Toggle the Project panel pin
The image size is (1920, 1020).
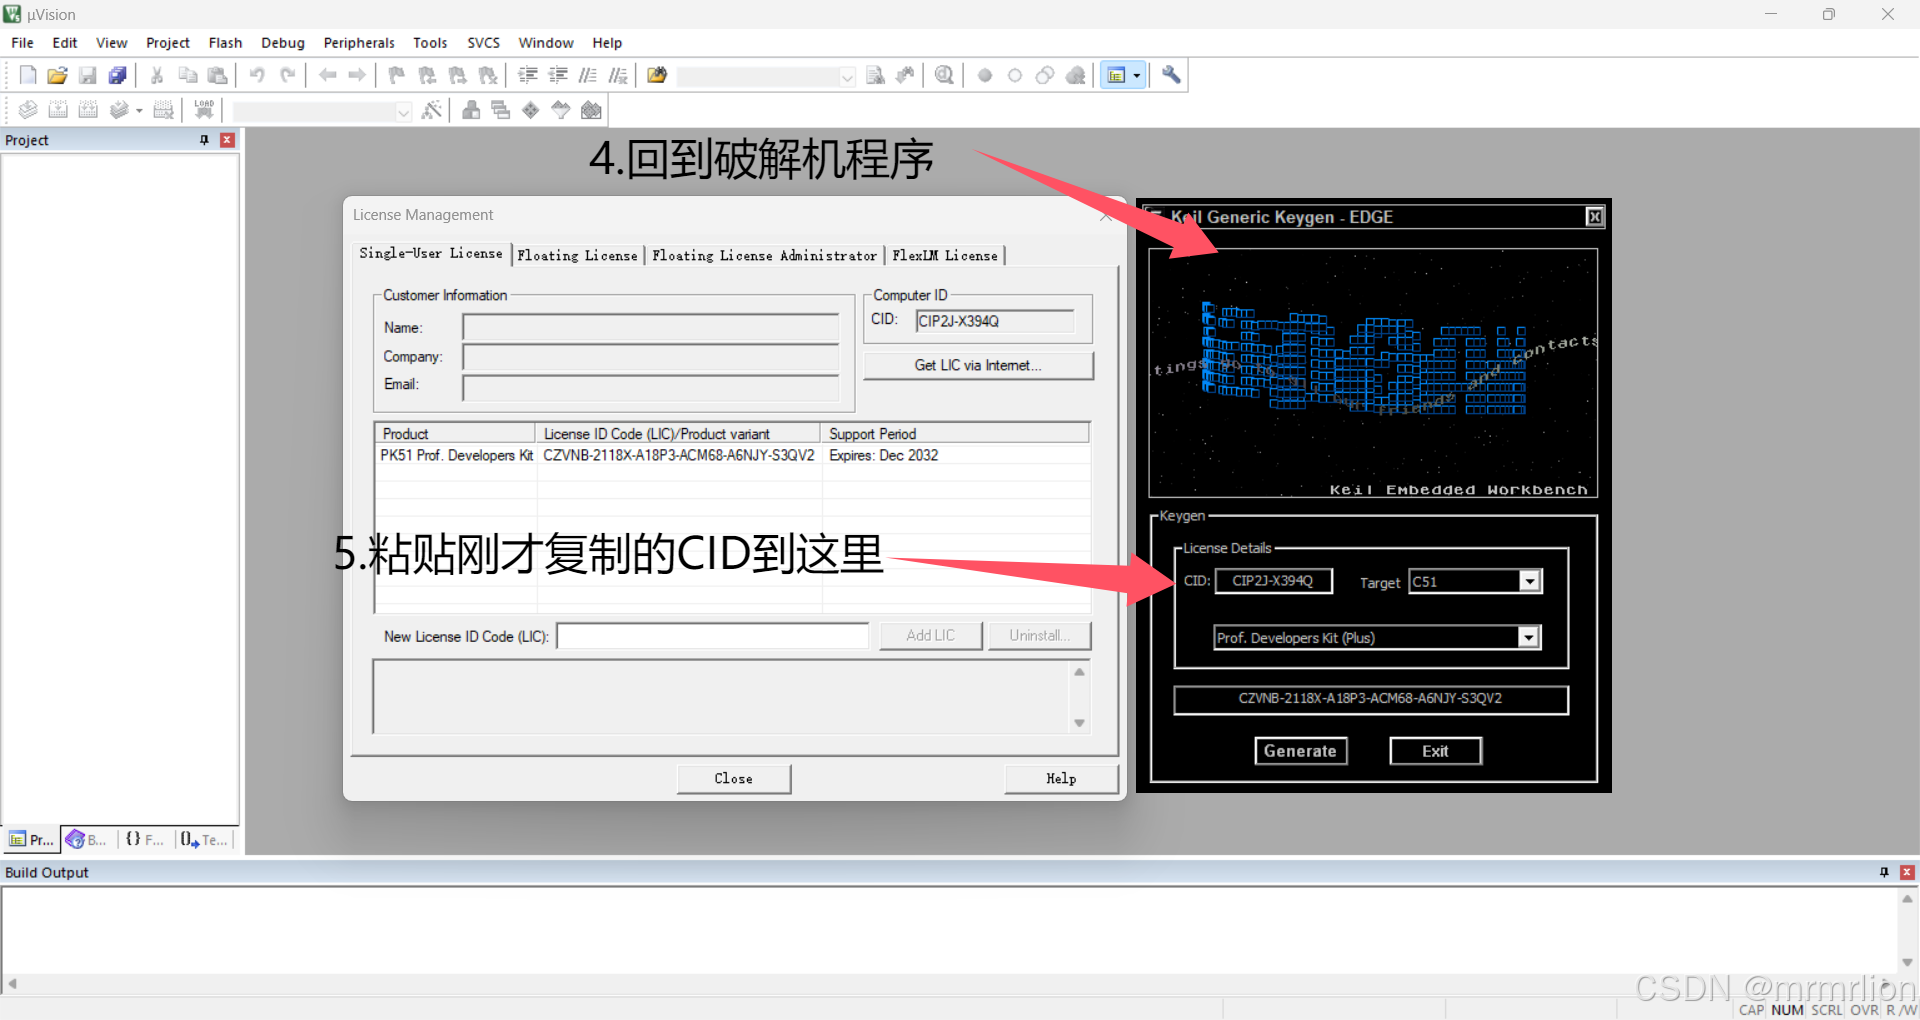point(204,140)
